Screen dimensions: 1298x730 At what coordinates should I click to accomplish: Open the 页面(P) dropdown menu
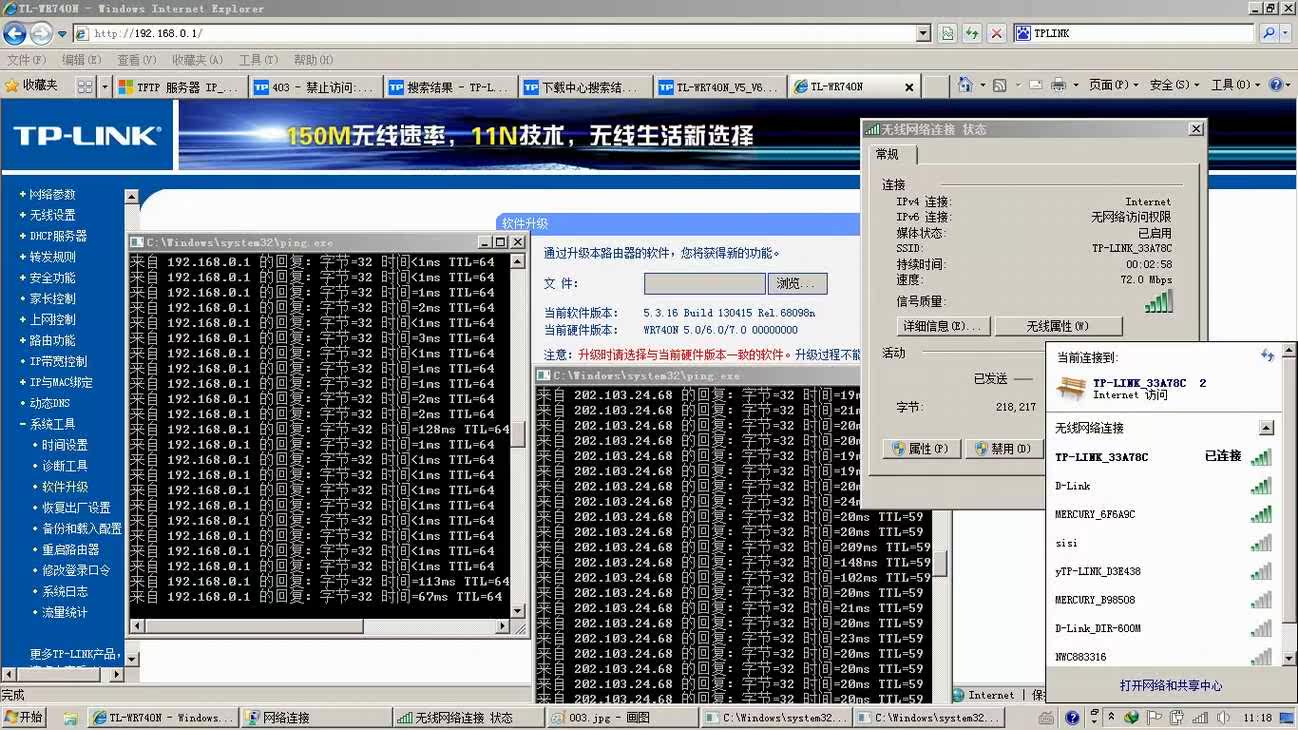point(1113,86)
